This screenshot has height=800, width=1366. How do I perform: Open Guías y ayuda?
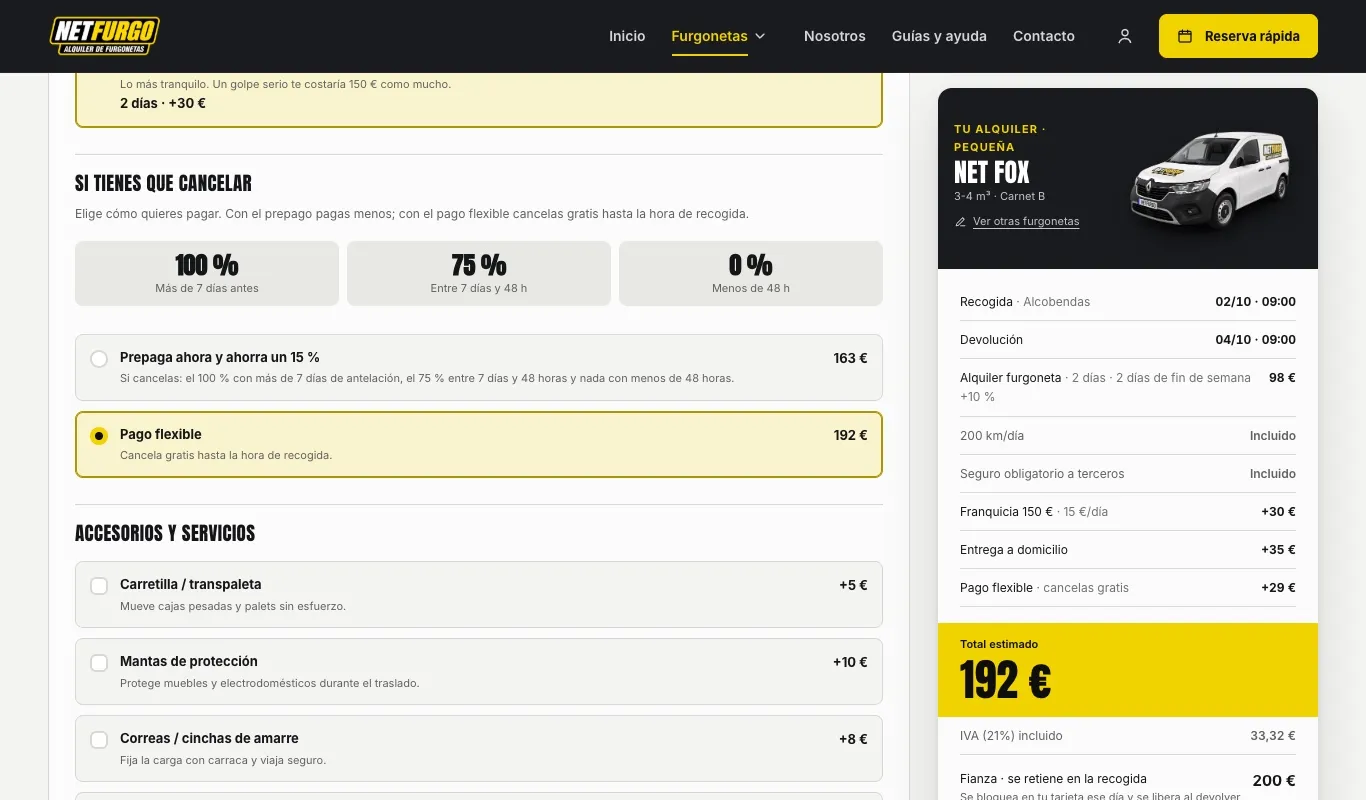939,36
